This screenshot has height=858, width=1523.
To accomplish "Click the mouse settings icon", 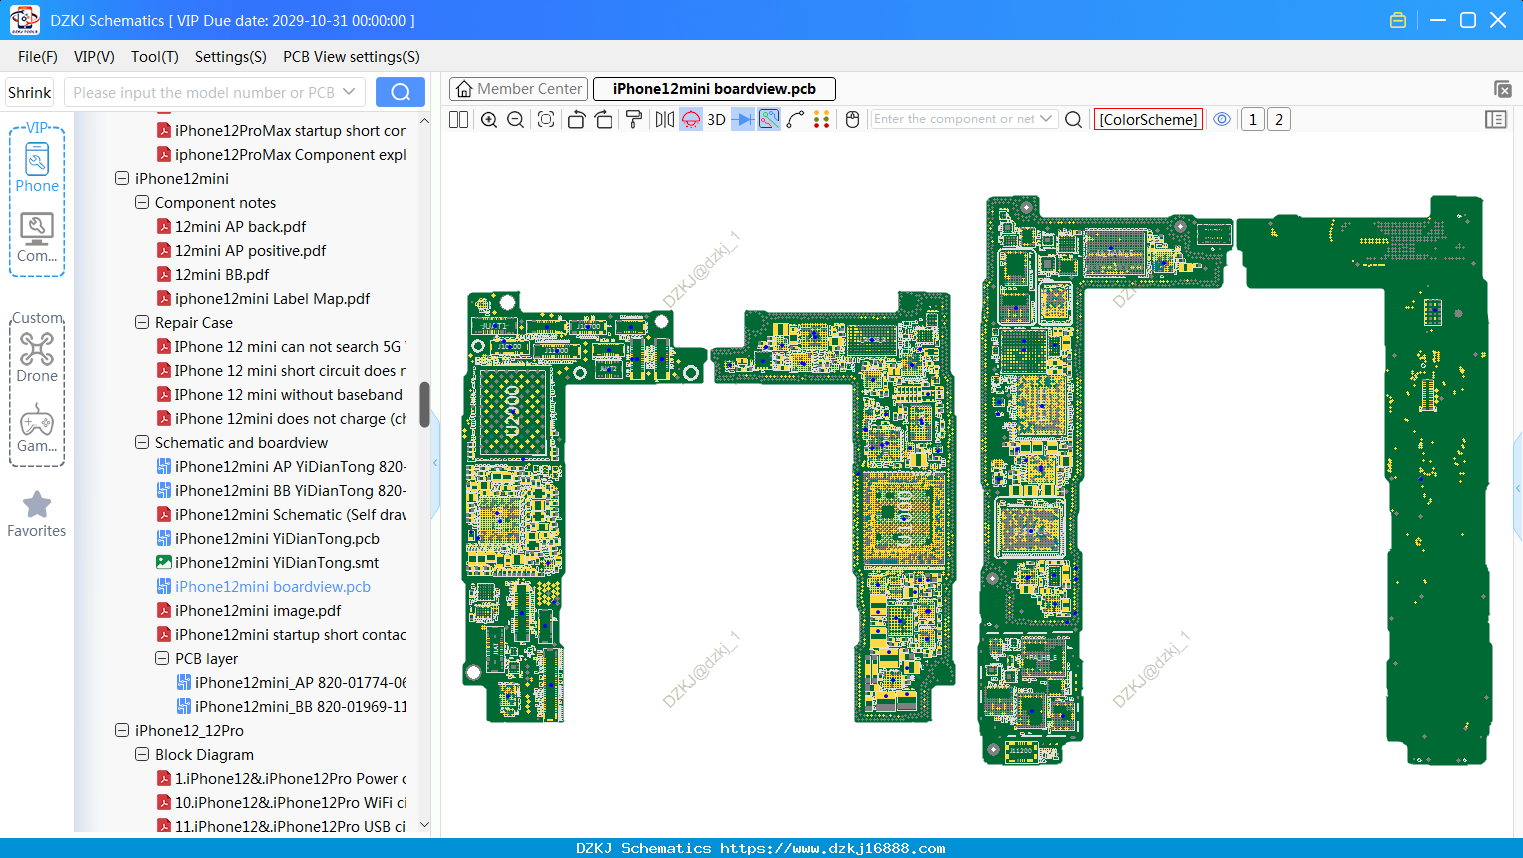I will [853, 119].
